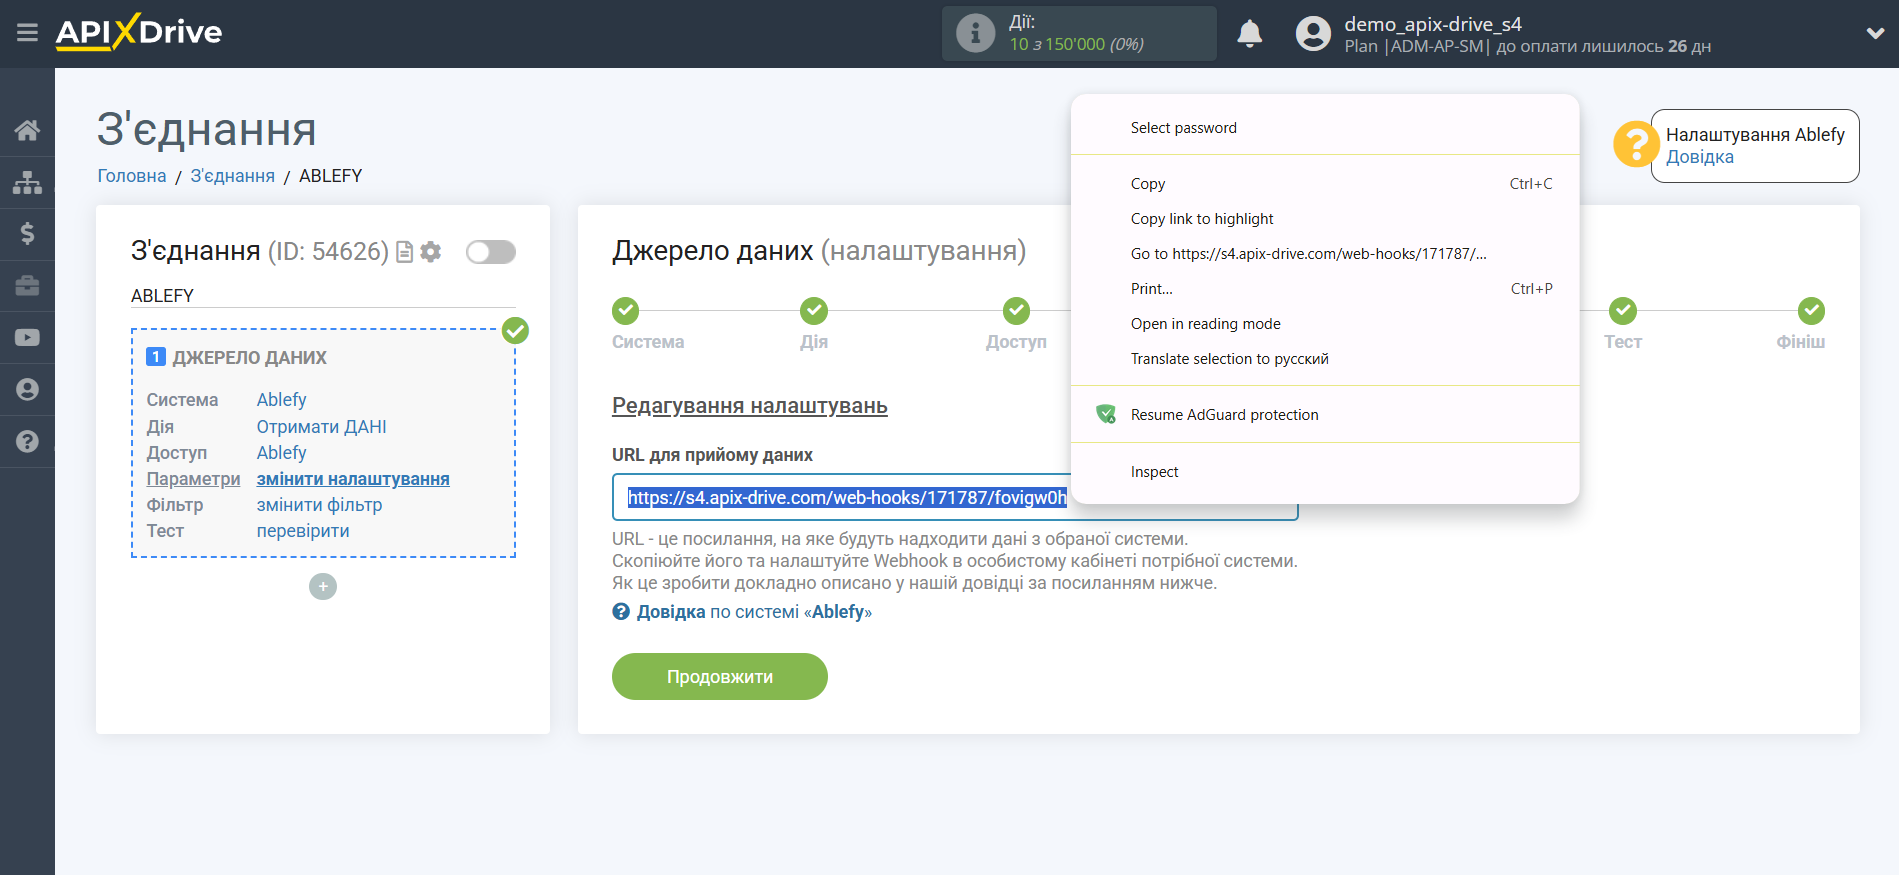
Task: Open the Home sidebar icon
Action: coord(27,130)
